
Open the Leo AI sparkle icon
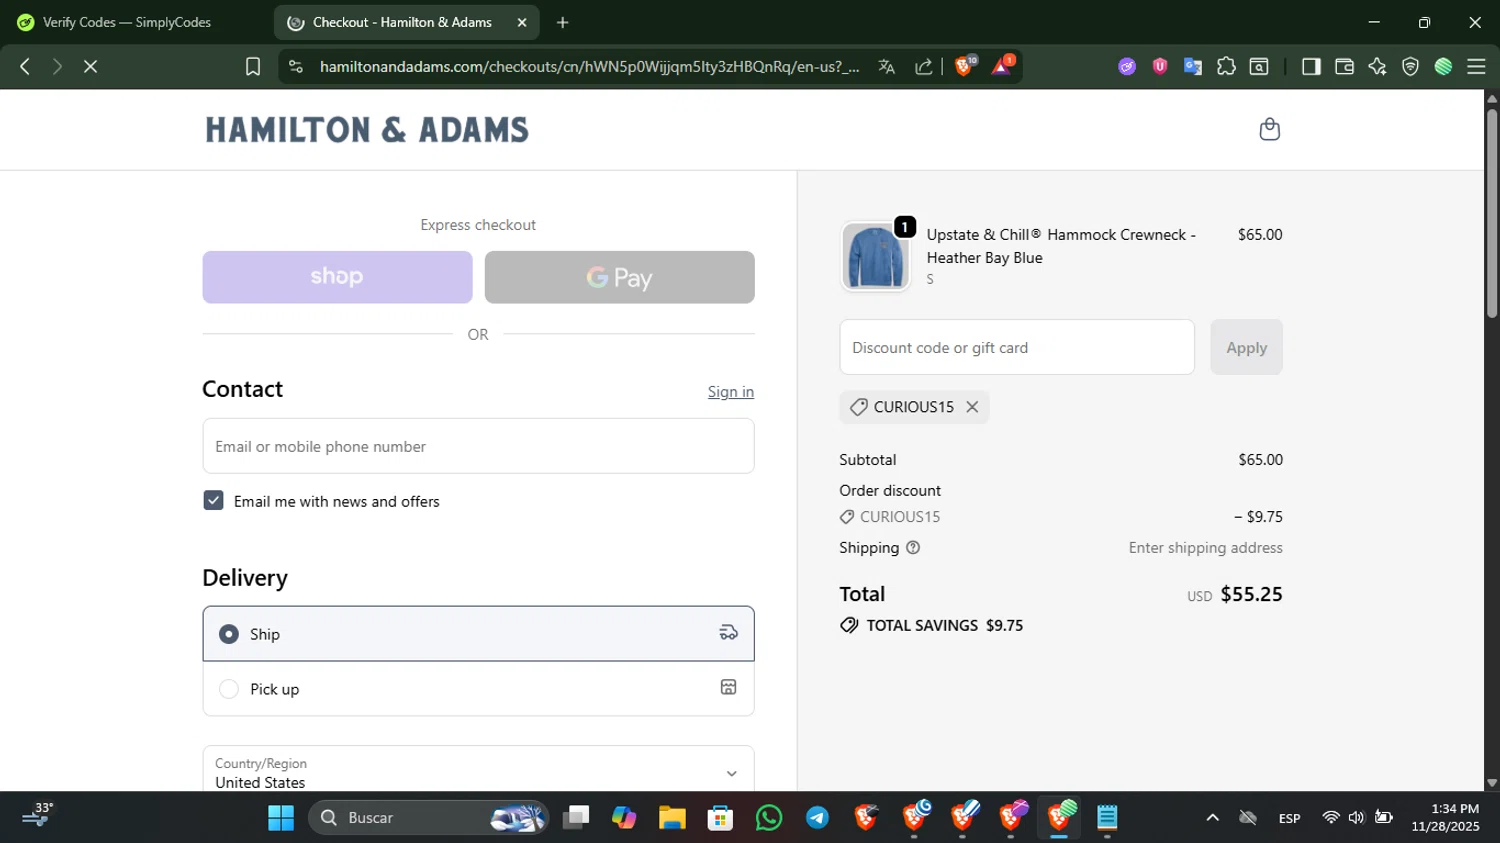pos(1377,67)
